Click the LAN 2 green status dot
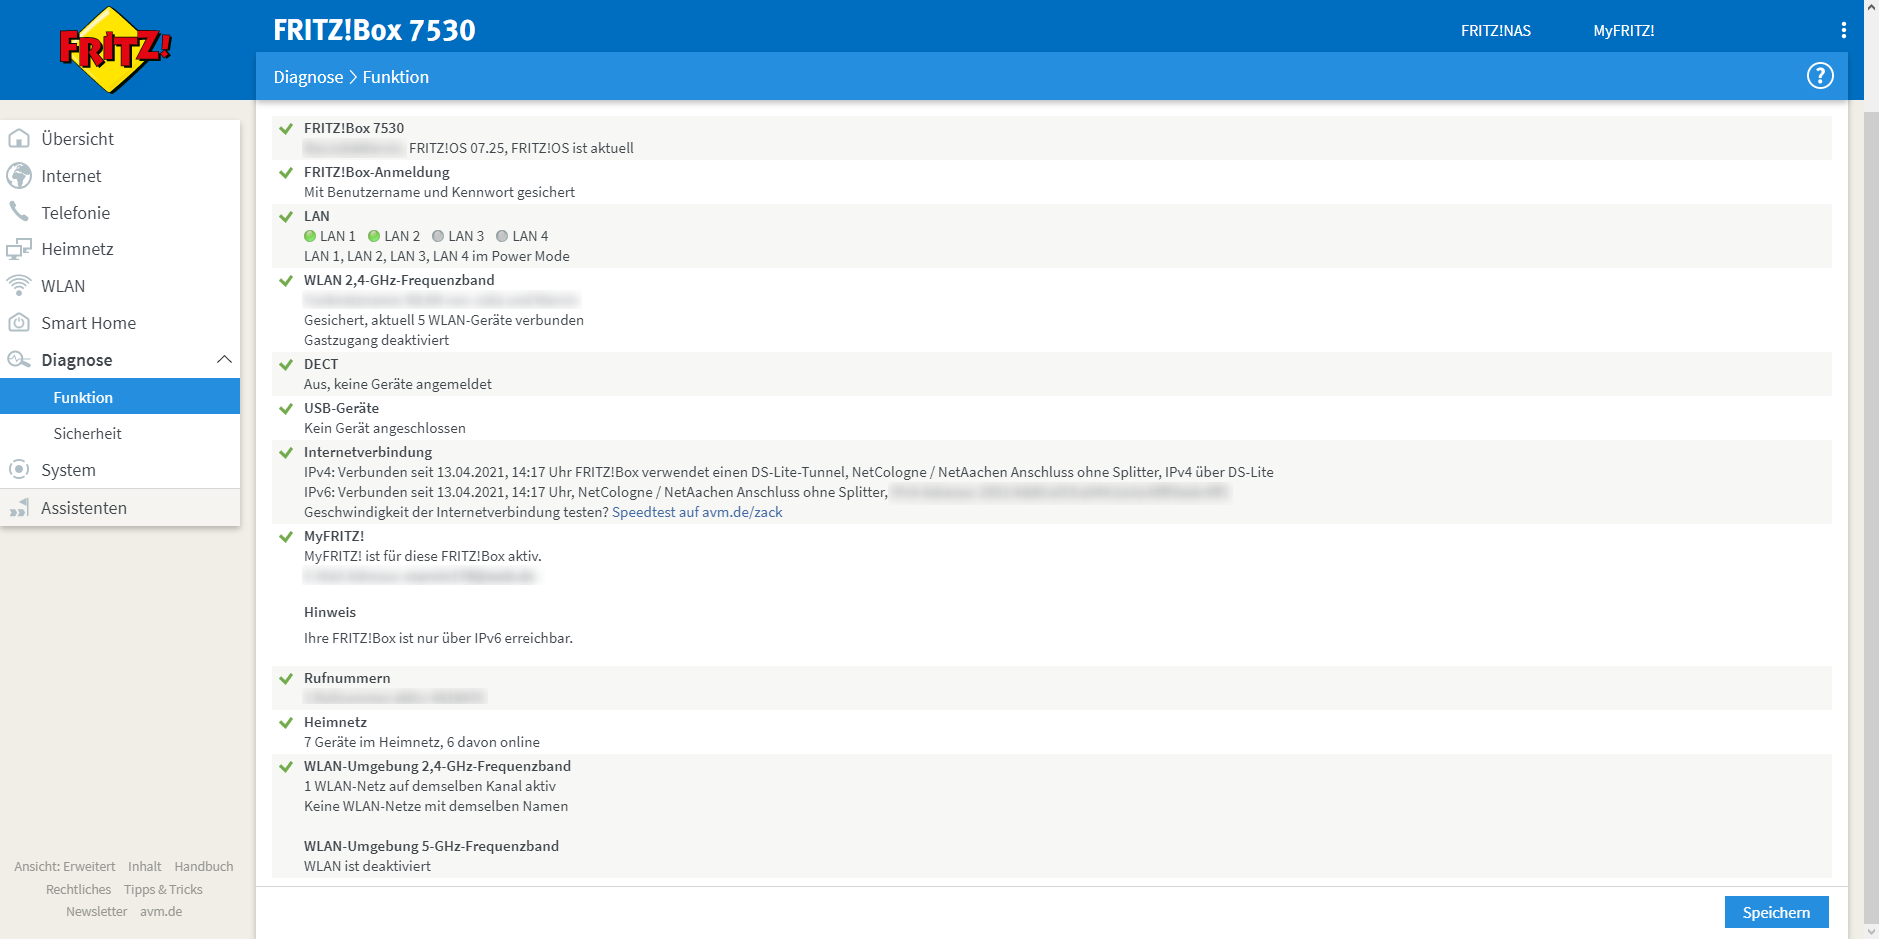The height and width of the screenshot is (939, 1879). [x=374, y=236]
